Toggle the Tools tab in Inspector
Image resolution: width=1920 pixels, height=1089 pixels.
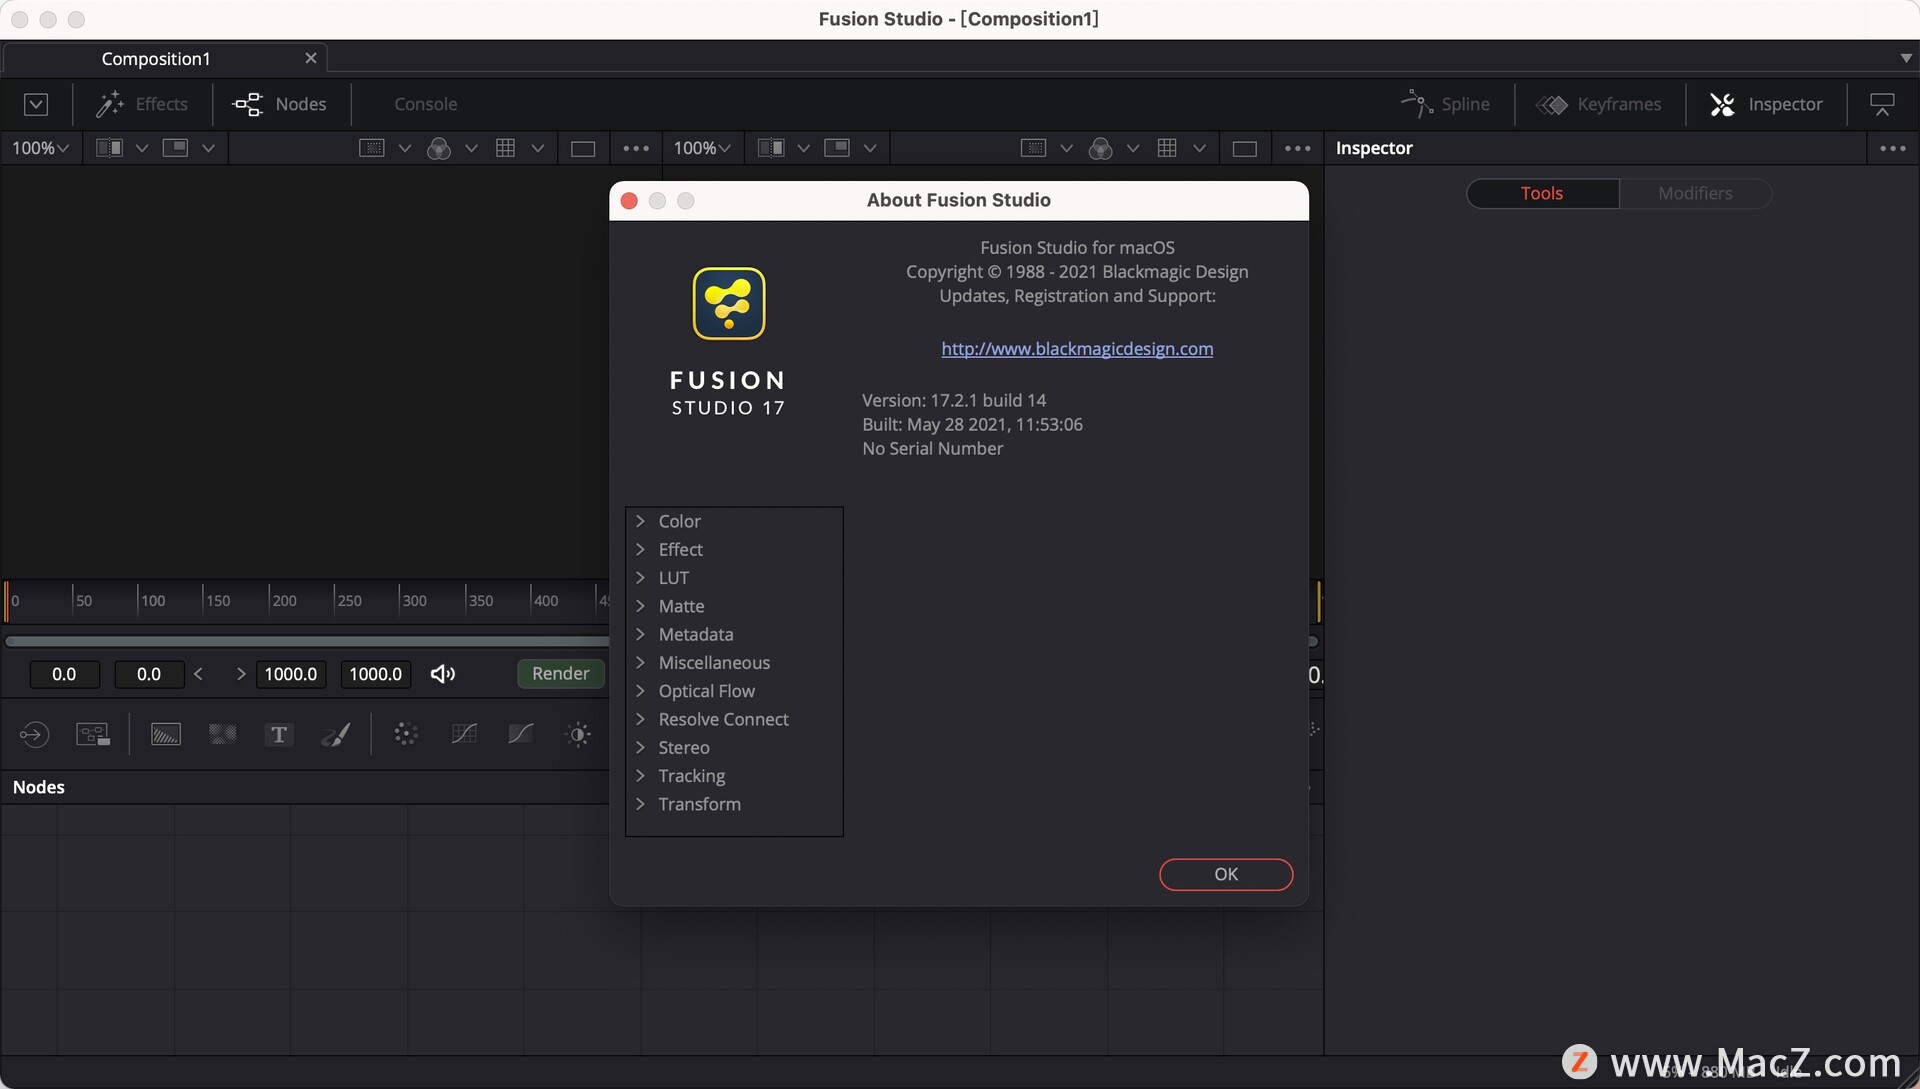[x=1540, y=192]
